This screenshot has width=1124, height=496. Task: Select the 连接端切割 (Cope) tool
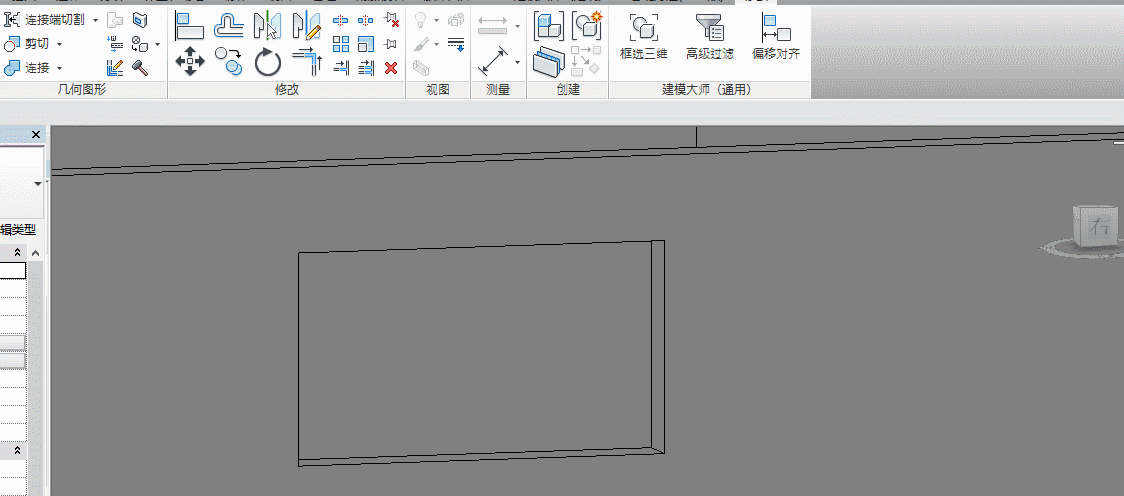pos(44,20)
